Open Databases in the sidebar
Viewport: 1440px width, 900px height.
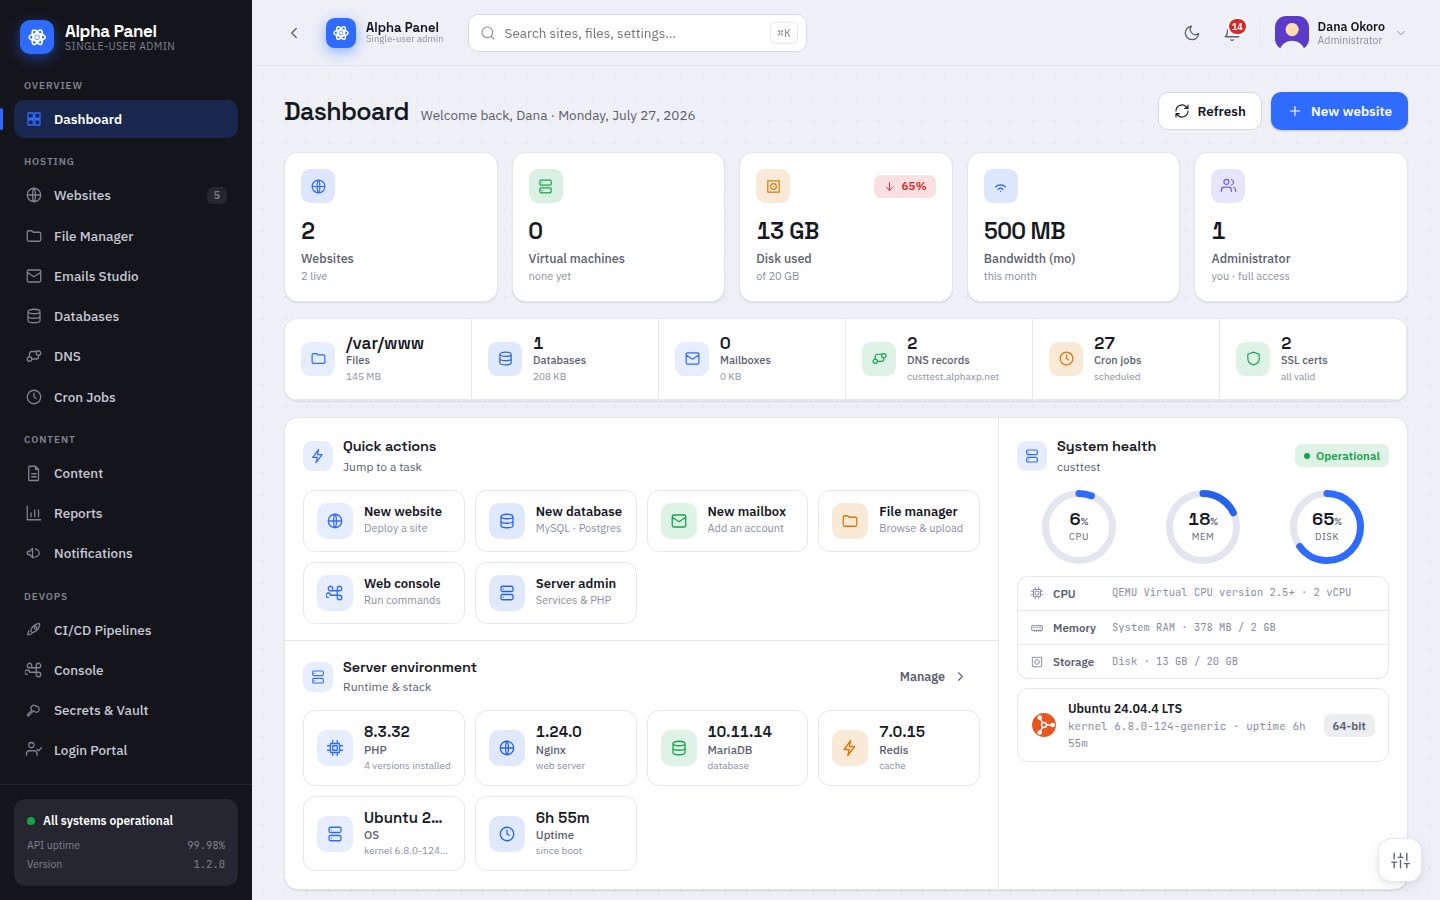[x=126, y=316]
